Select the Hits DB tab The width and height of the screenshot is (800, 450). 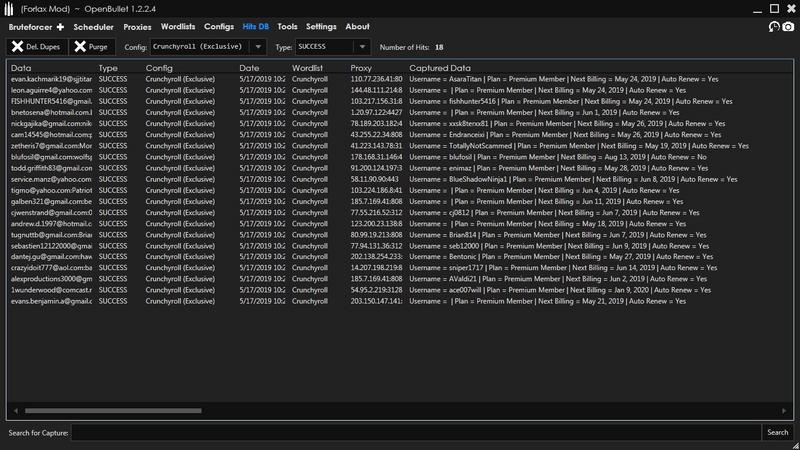[x=256, y=27]
